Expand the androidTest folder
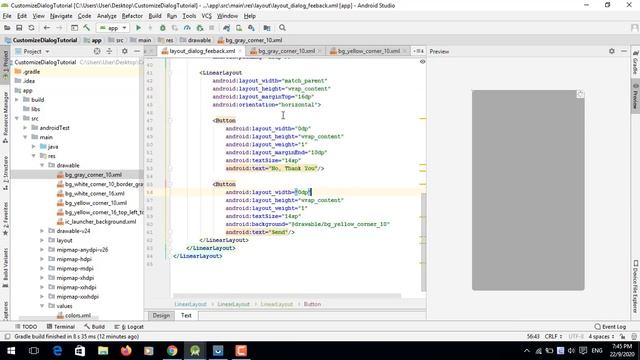Screen dimensions: 640x360 point(25,128)
